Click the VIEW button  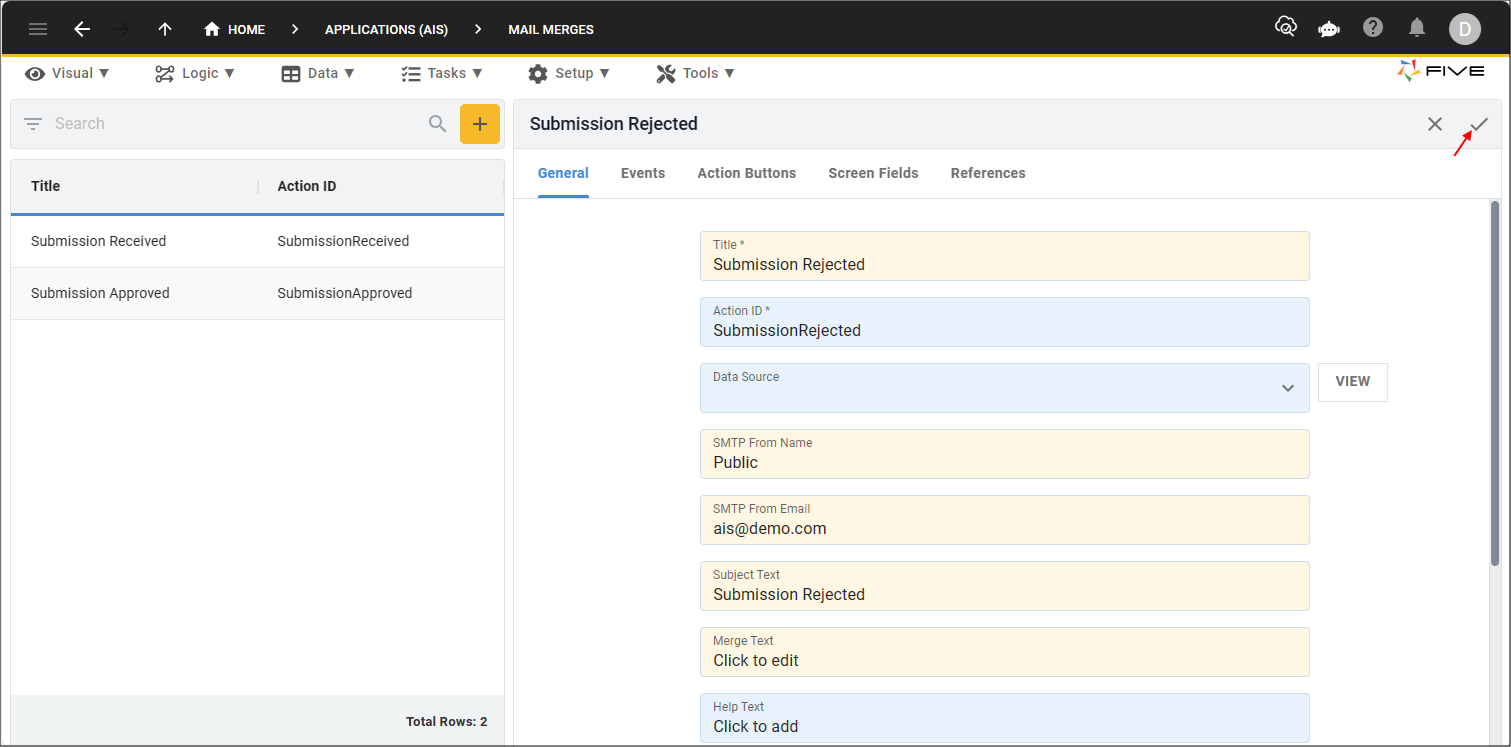[x=1352, y=382]
